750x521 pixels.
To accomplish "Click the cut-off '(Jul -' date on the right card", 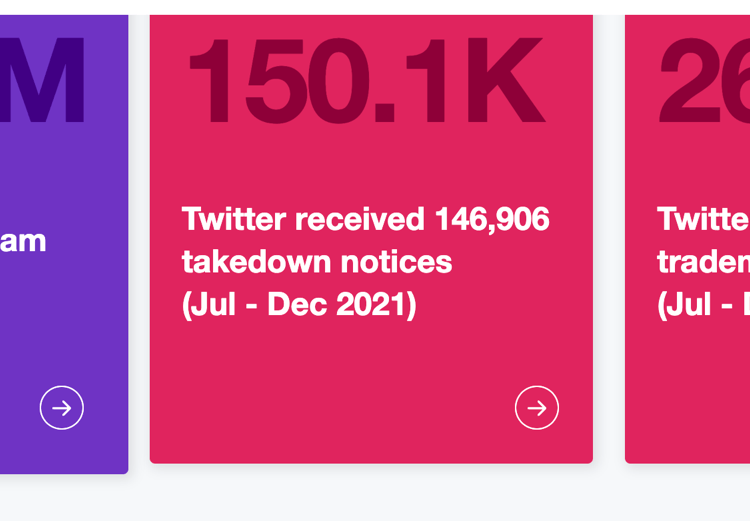I will coord(703,305).
